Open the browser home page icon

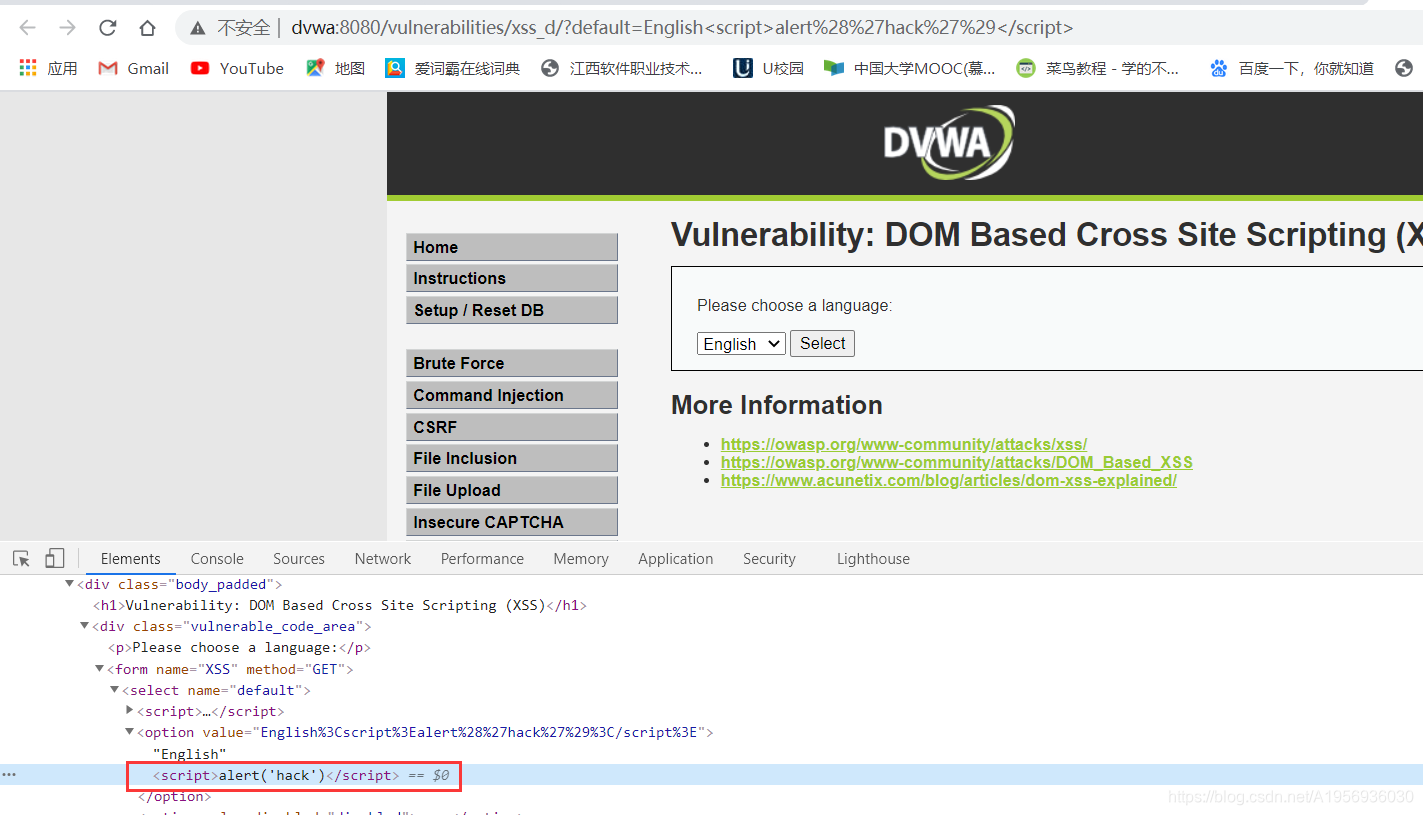[x=147, y=28]
